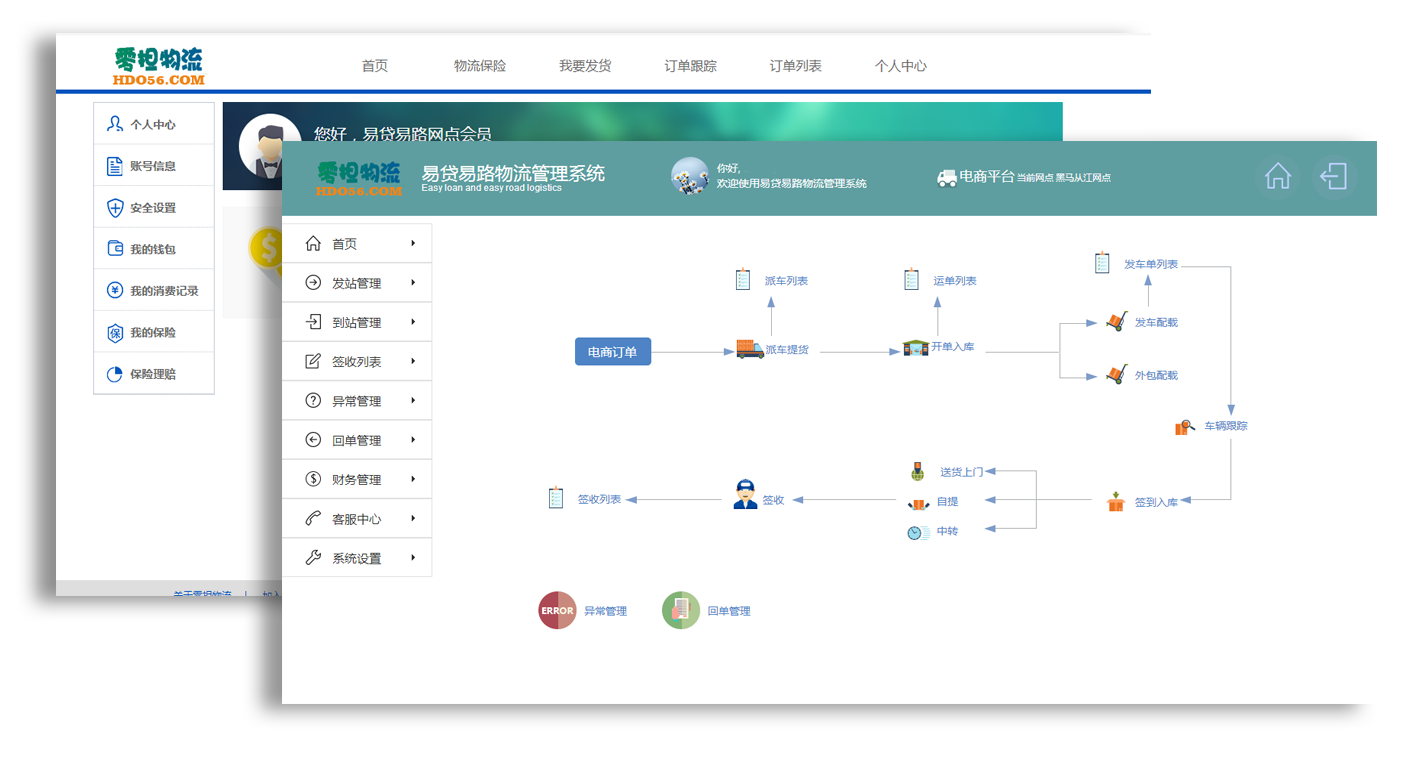Expand the 发站管理 sidebar menu arrow
Viewport: 1412px width, 760px height.
tap(413, 283)
